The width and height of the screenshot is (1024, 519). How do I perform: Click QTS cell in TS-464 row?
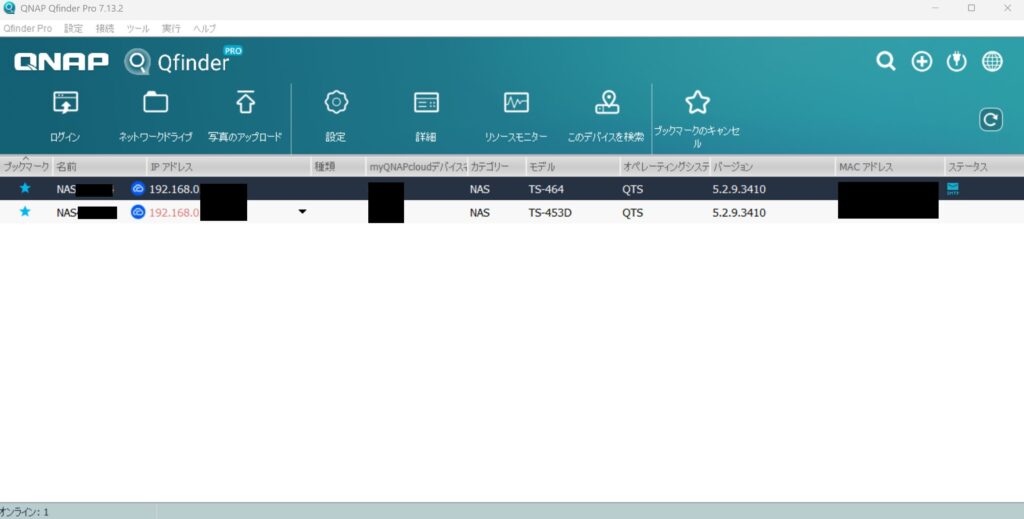click(632, 189)
